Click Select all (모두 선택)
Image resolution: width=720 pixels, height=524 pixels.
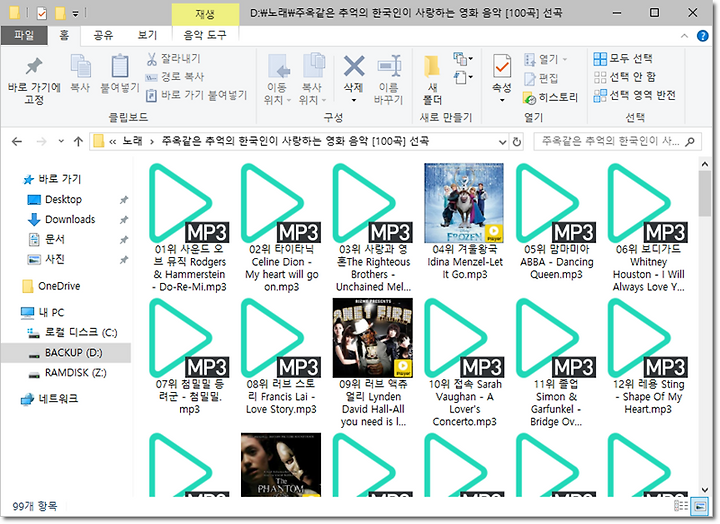[623, 58]
